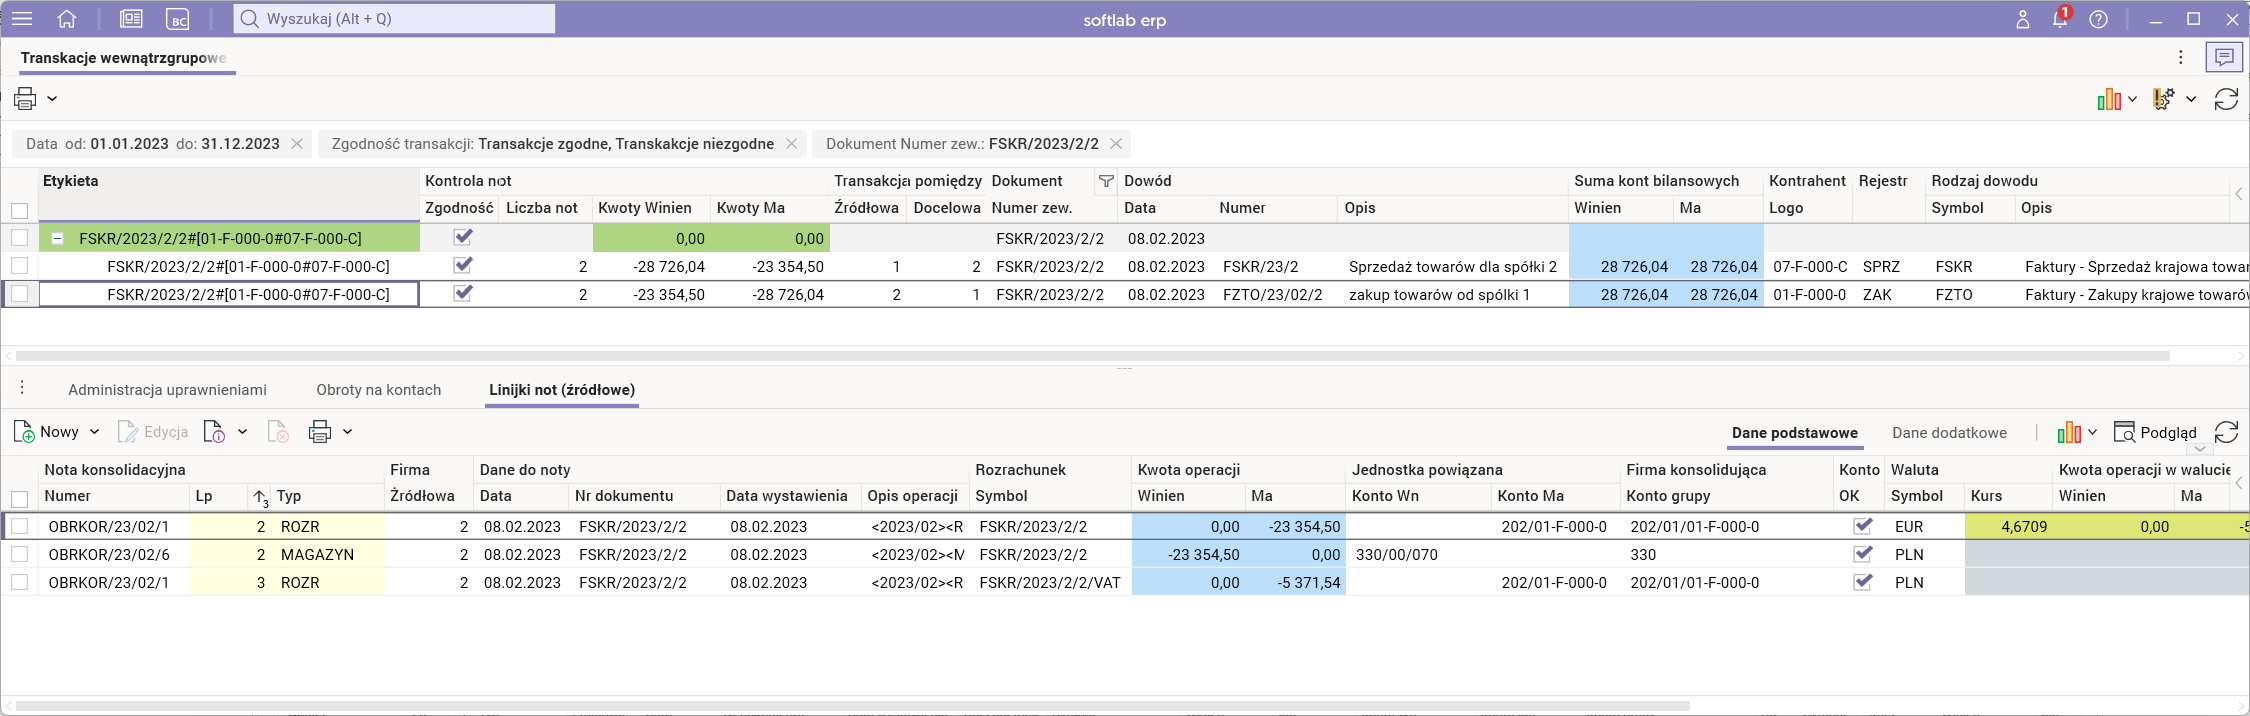Go to the home screen icon
2250x716 pixels.
(x=67, y=19)
